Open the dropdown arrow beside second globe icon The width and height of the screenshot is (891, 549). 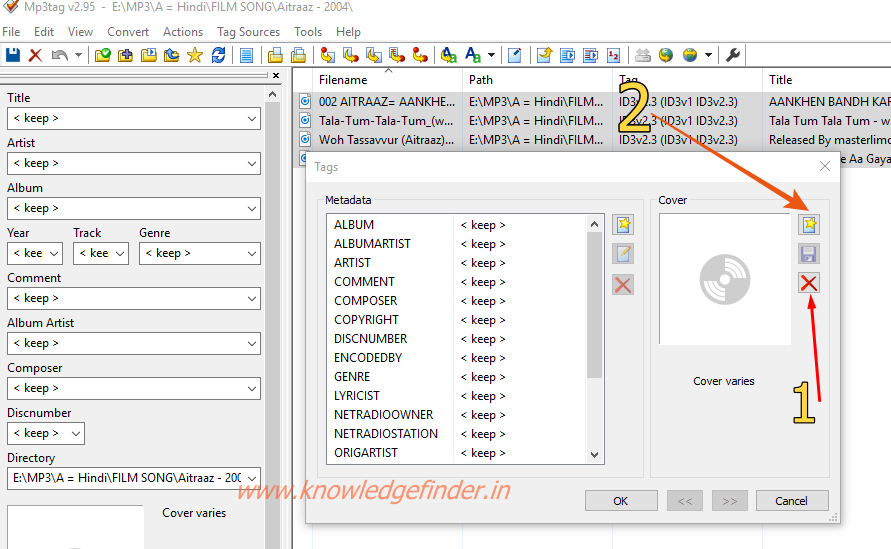click(x=708, y=55)
